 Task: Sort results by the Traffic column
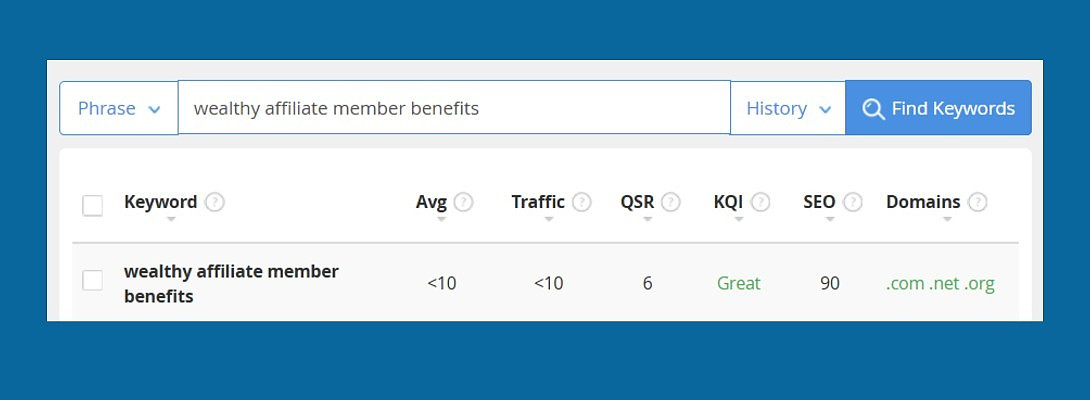point(538,202)
